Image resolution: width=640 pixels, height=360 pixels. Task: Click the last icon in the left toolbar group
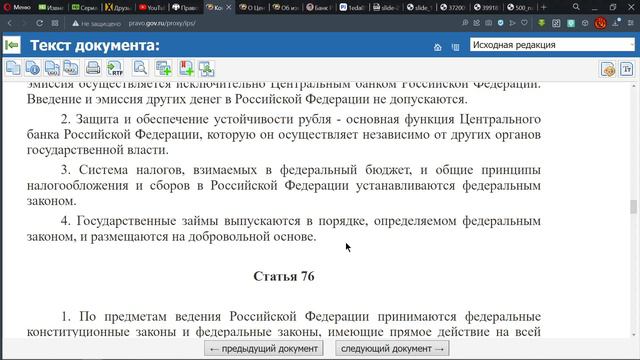coord(207,68)
